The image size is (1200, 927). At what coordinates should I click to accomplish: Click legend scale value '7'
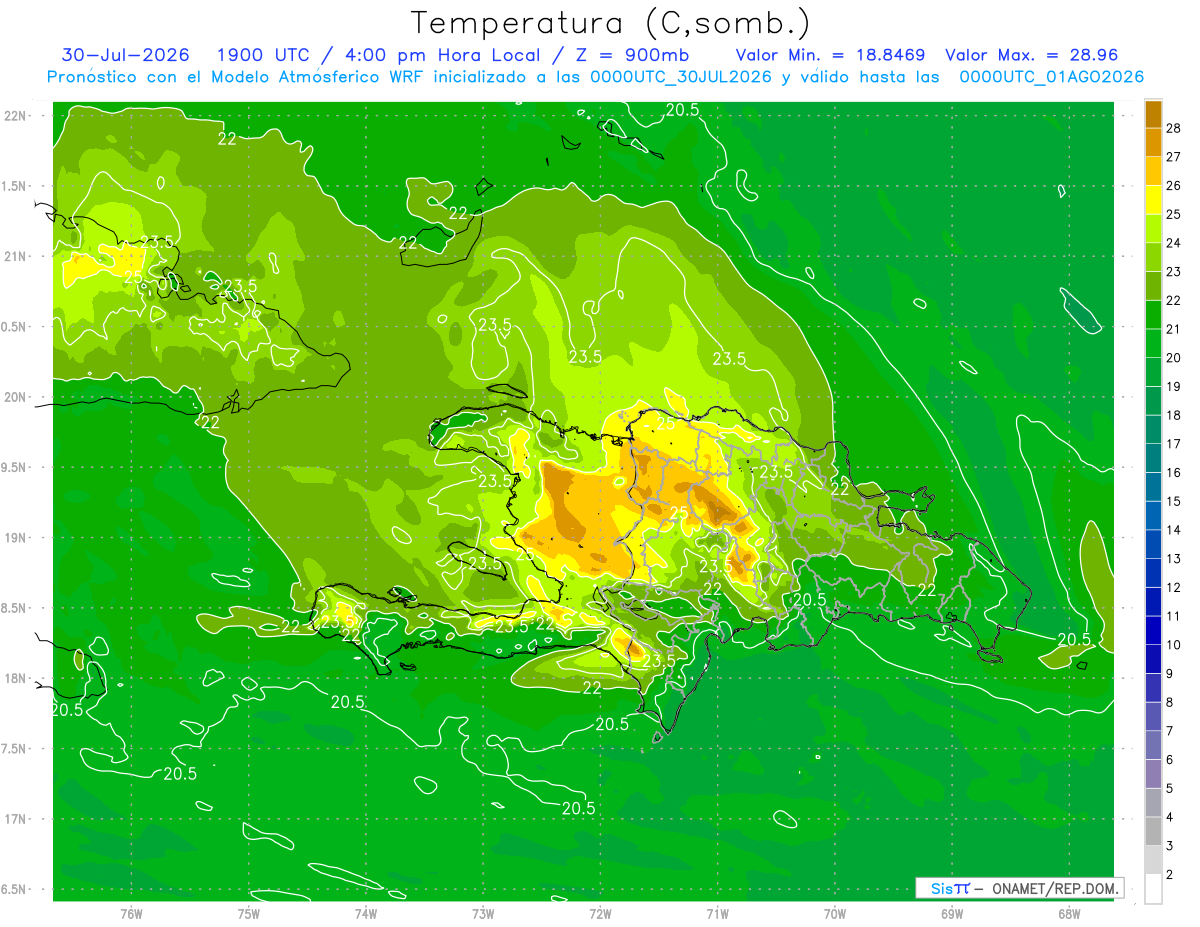[x=1171, y=731]
